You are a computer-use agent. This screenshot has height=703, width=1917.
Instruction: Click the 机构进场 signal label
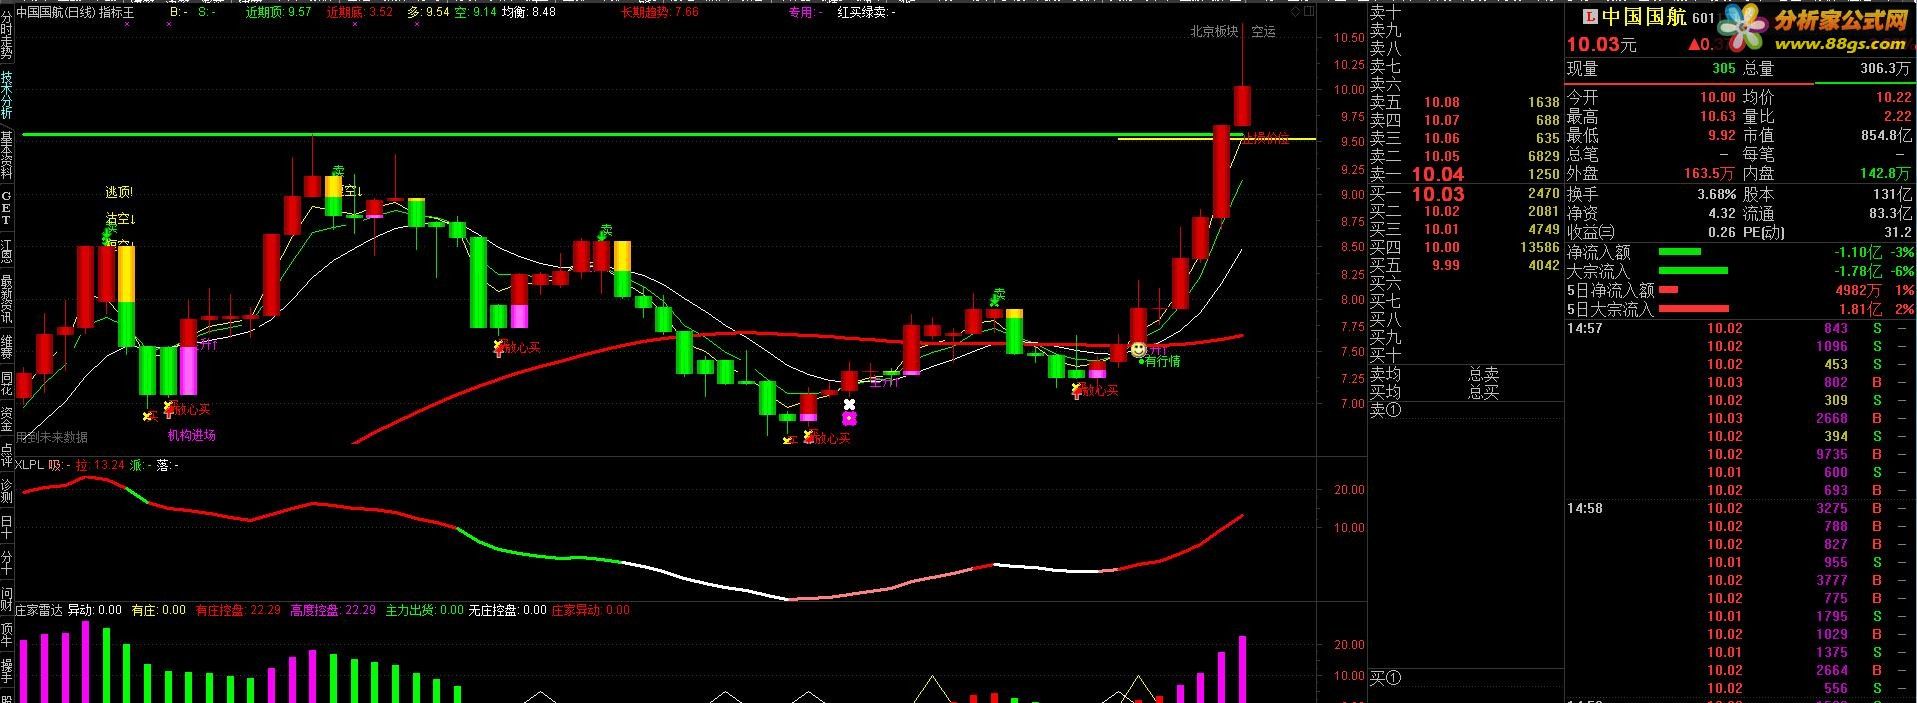click(x=191, y=435)
